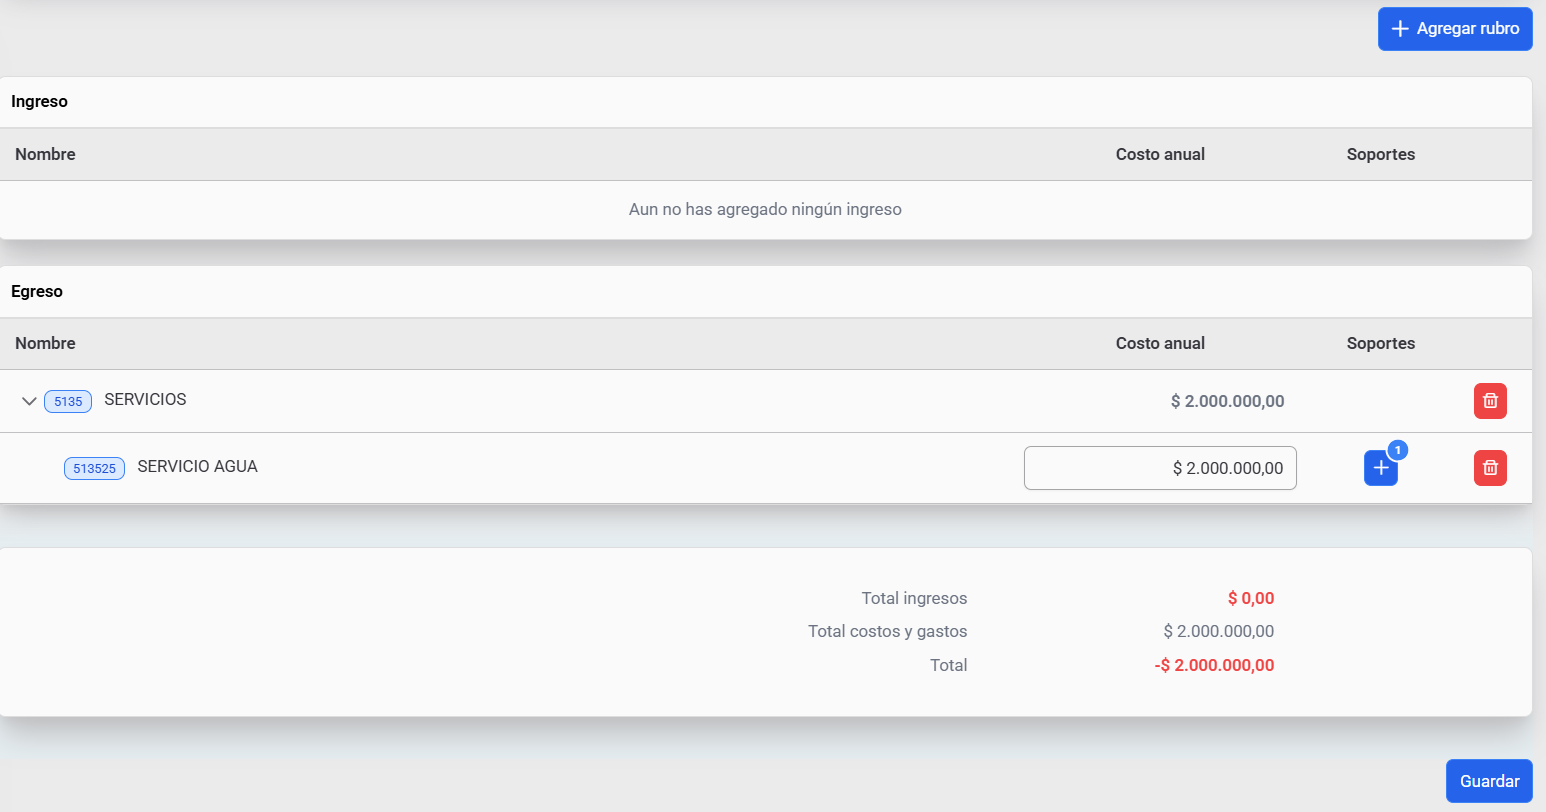Screen dimensions: 1546x812
Task: Select the SERVICIO AGUA row name
Action: click(197, 466)
